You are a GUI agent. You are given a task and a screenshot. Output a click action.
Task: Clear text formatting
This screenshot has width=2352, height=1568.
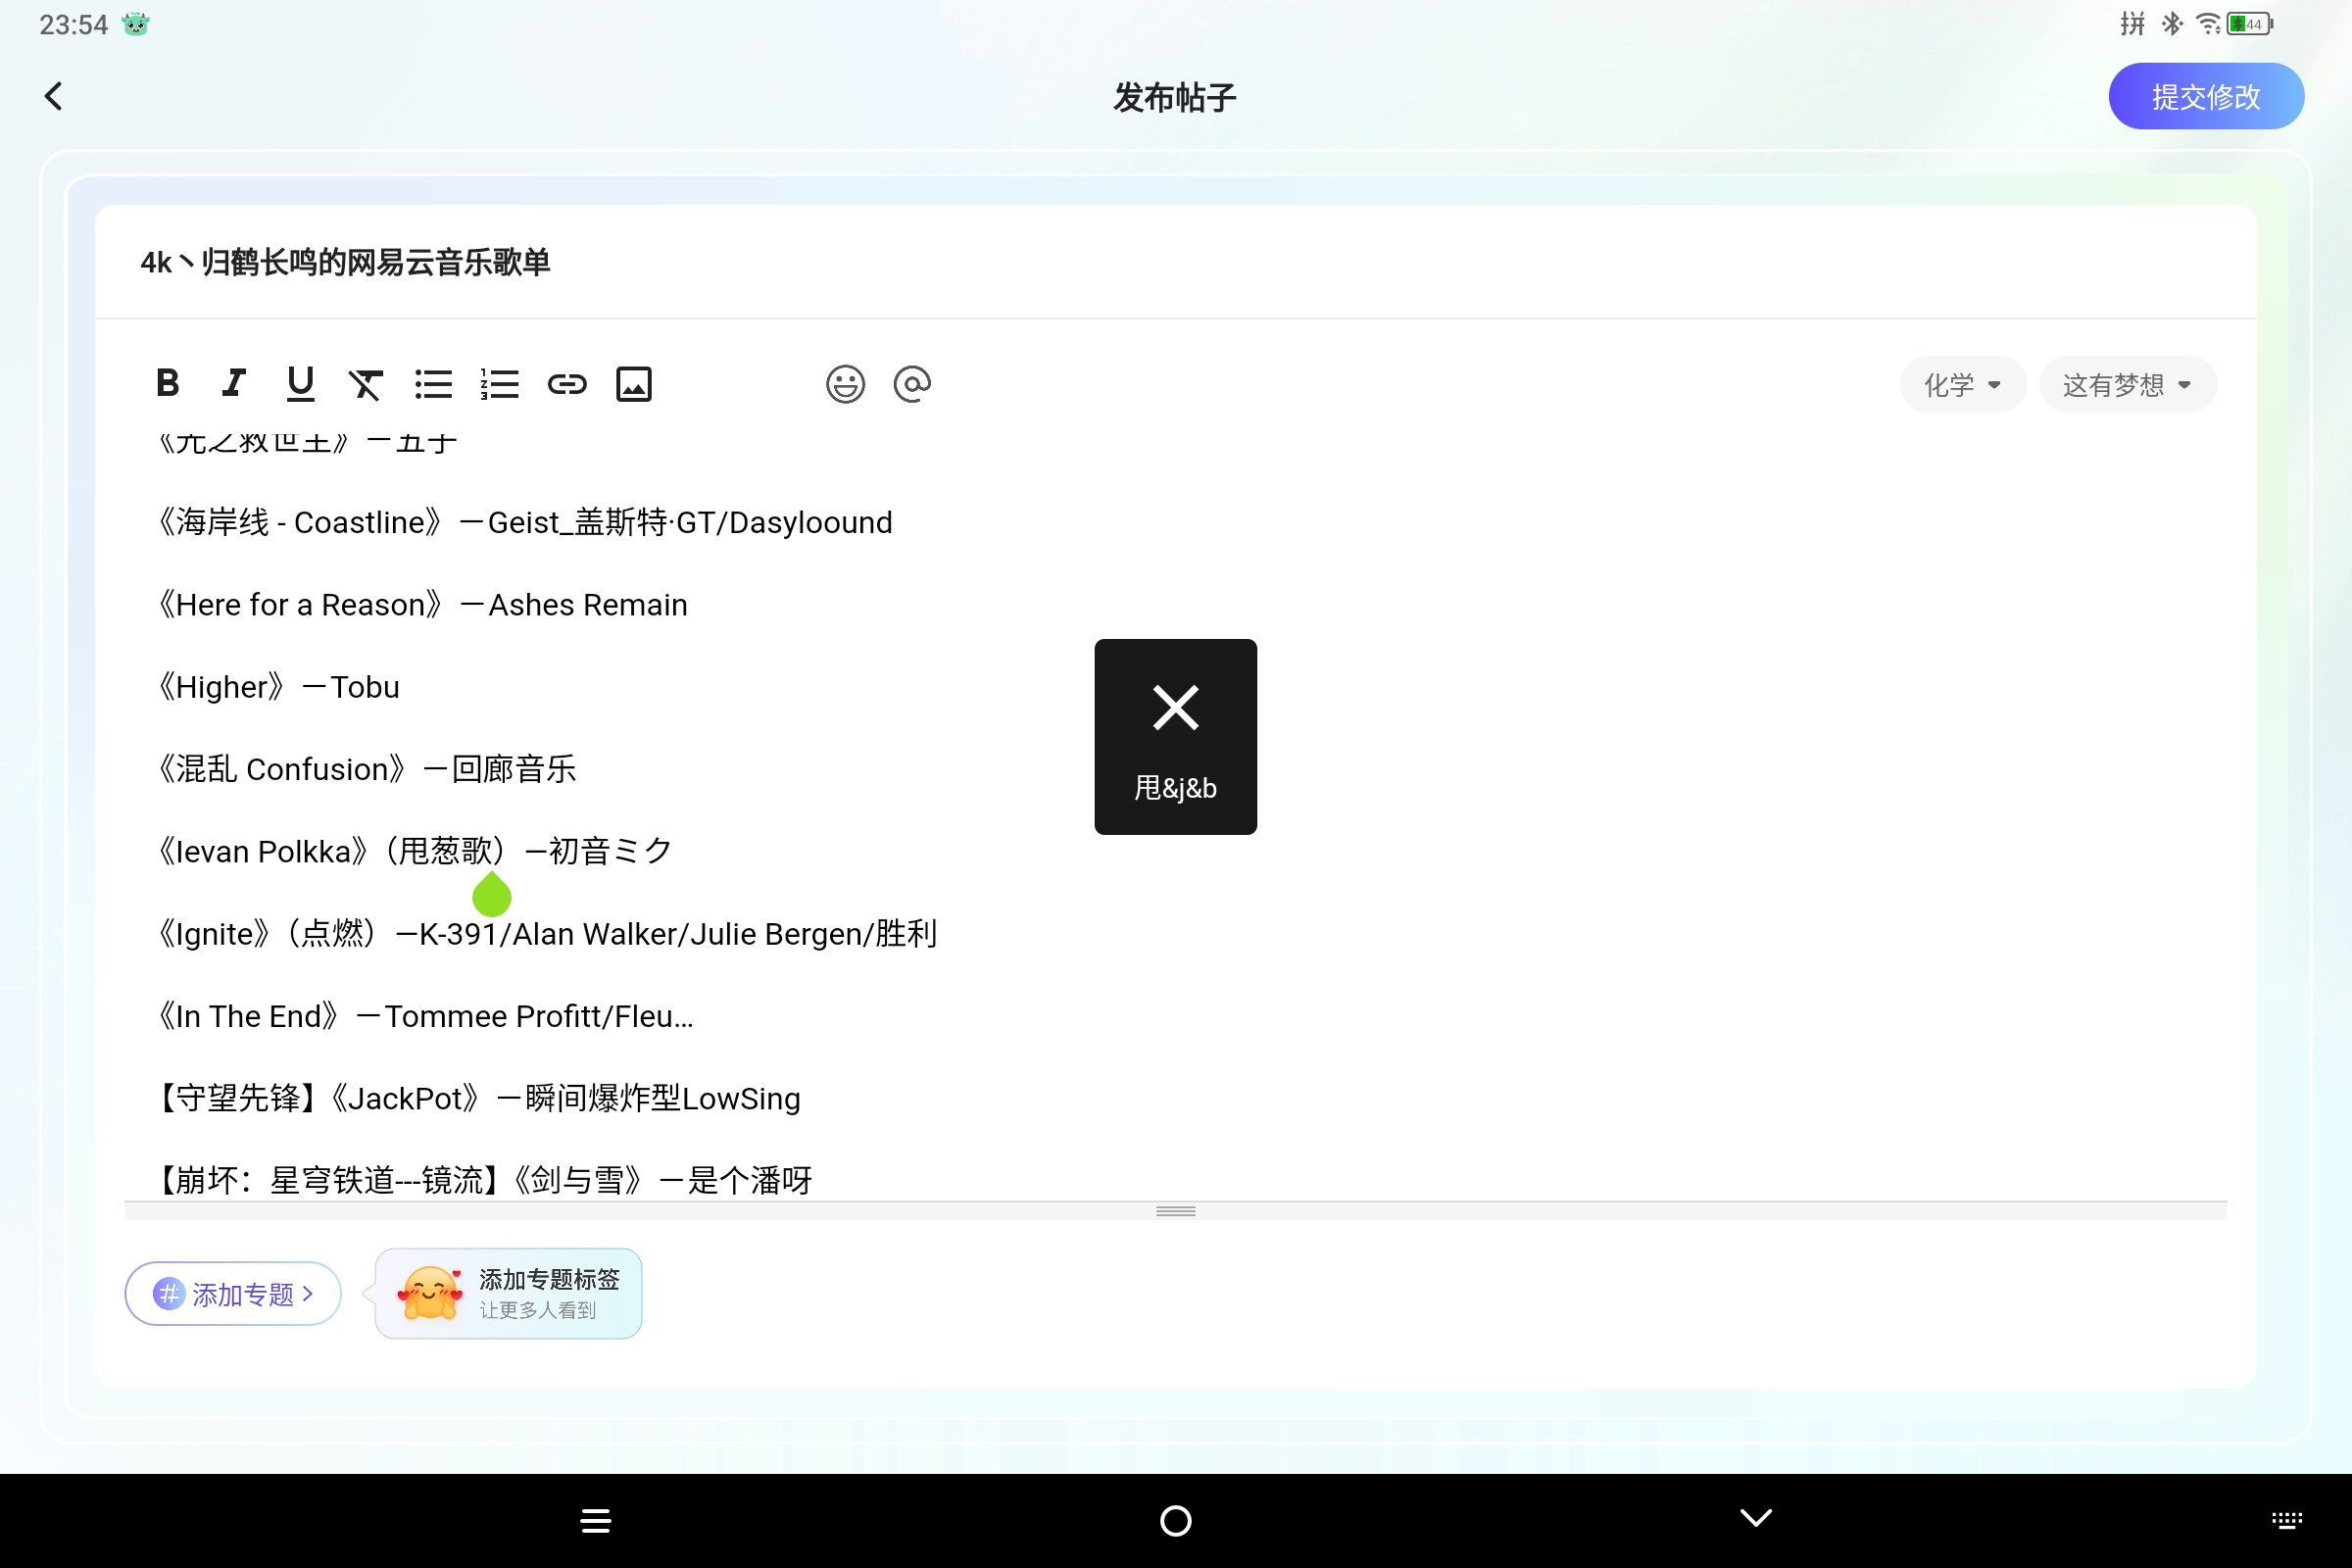coord(366,384)
